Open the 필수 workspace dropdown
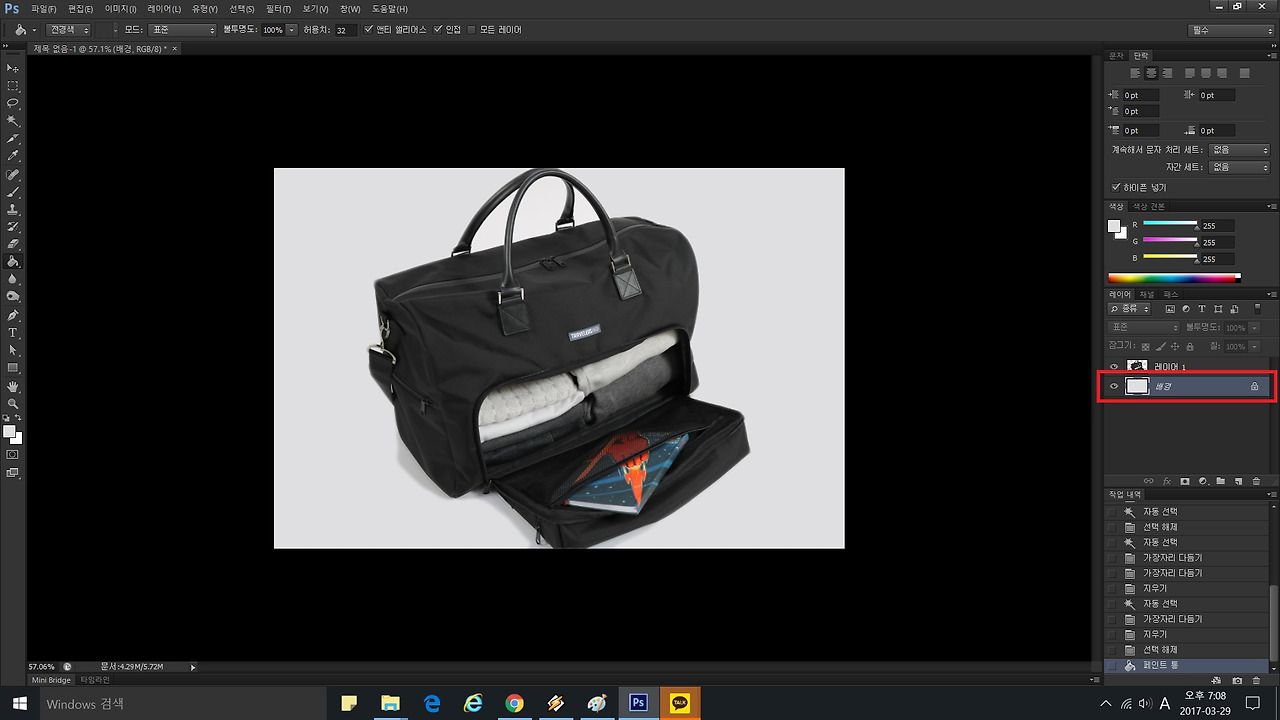Image resolution: width=1280 pixels, height=720 pixels. [1232, 30]
